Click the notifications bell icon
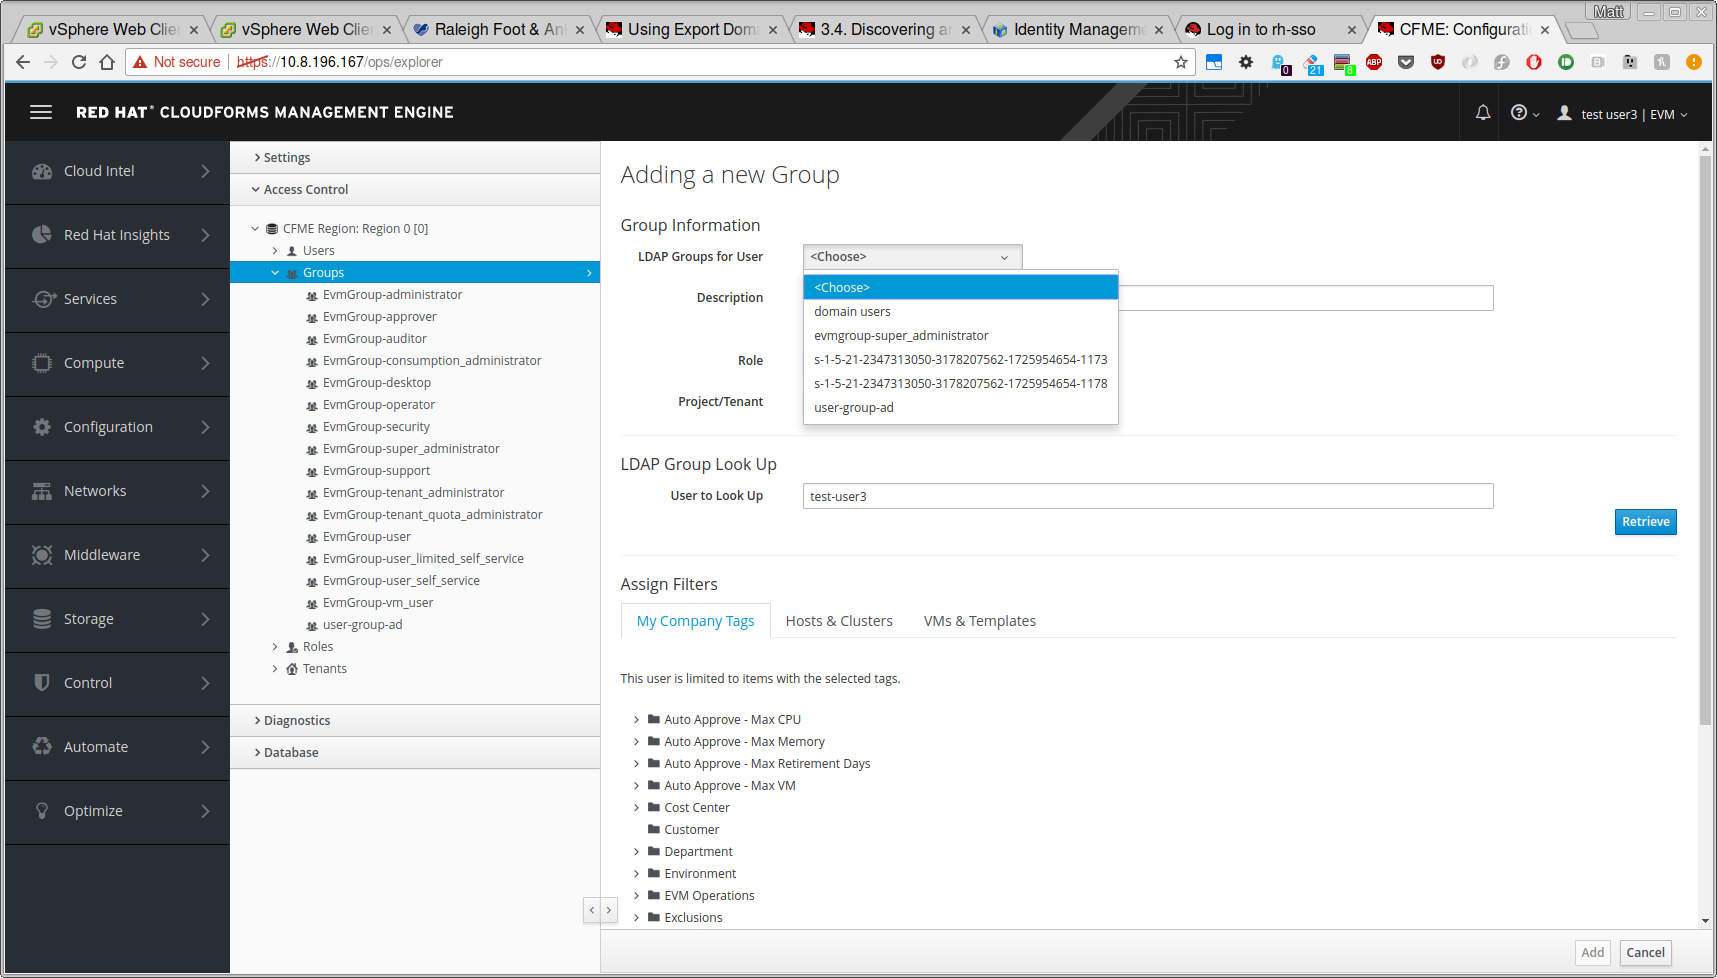Screen dimensions: 1717x978 coord(1483,113)
